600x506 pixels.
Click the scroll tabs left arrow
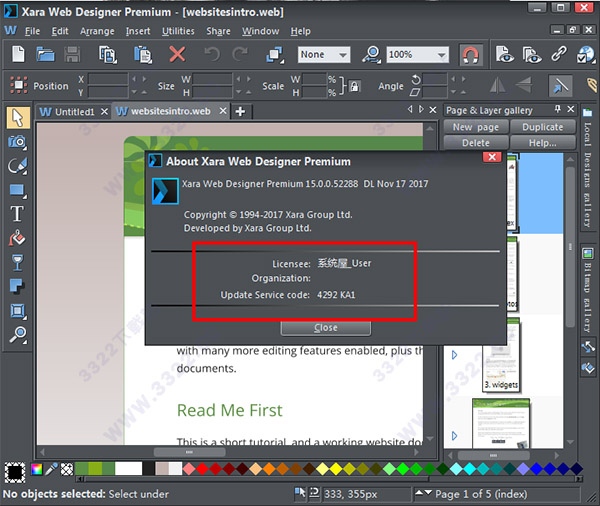click(x=410, y=109)
